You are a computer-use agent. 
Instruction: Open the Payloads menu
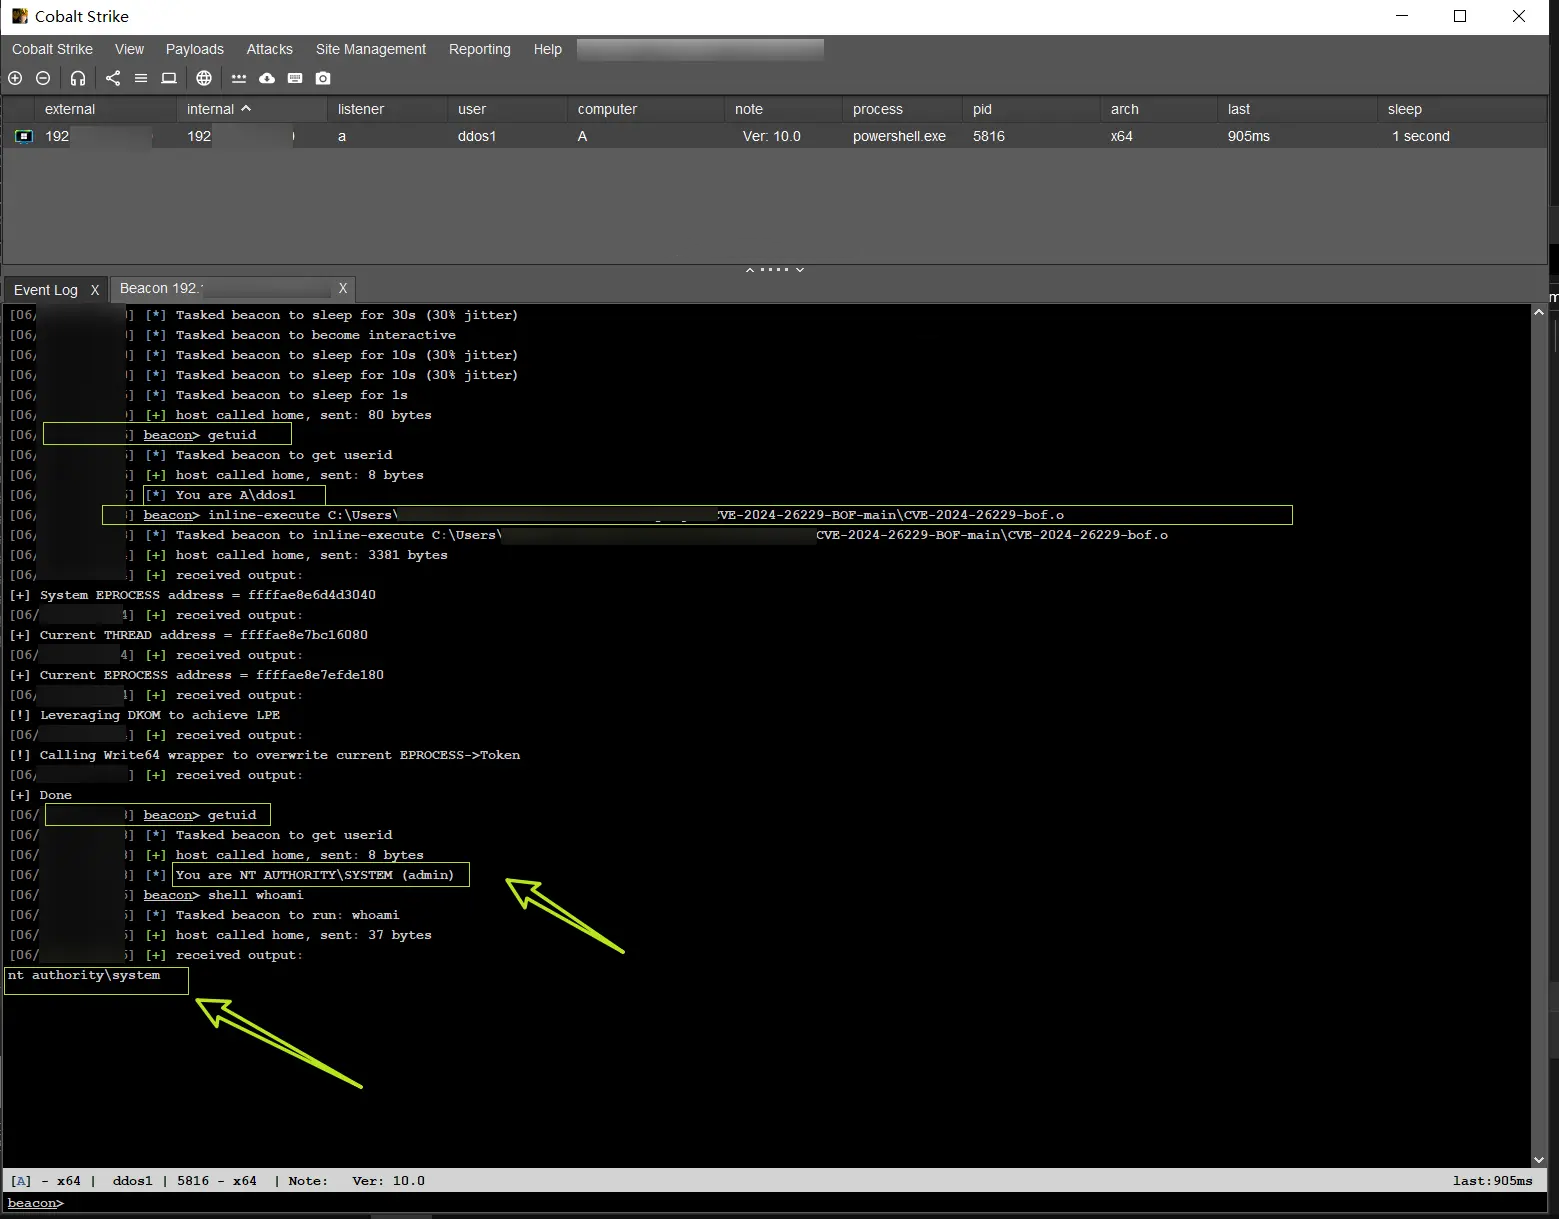(x=195, y=49)
